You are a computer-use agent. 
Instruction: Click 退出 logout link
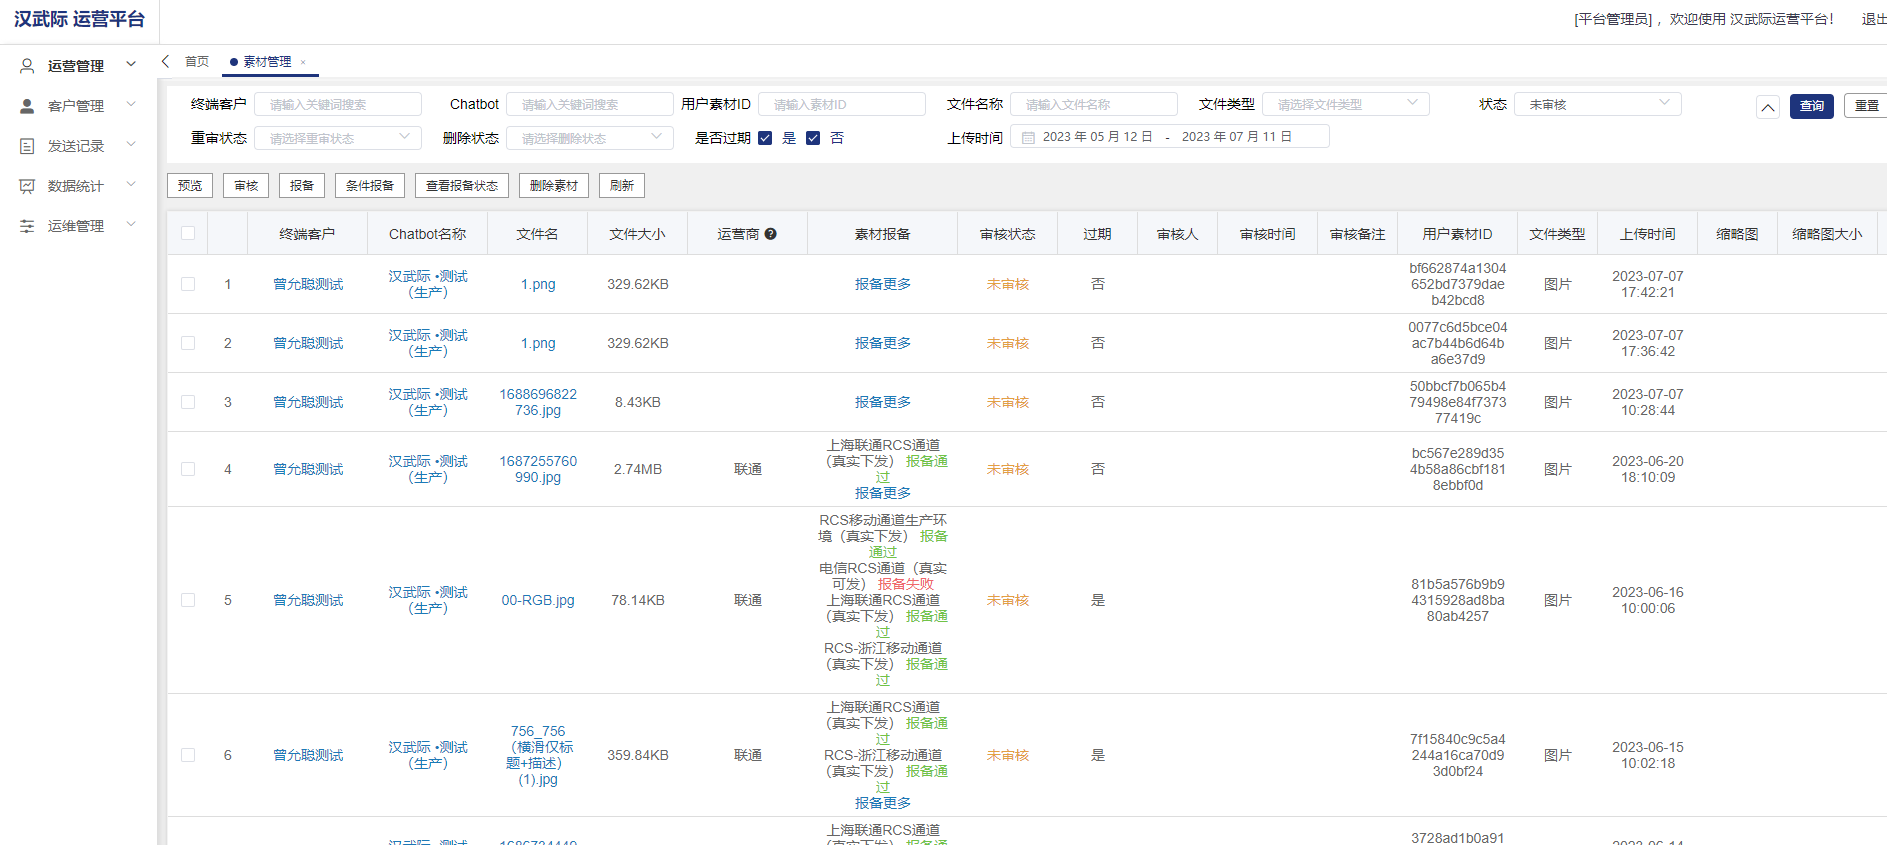click(x=1873, y=19)
